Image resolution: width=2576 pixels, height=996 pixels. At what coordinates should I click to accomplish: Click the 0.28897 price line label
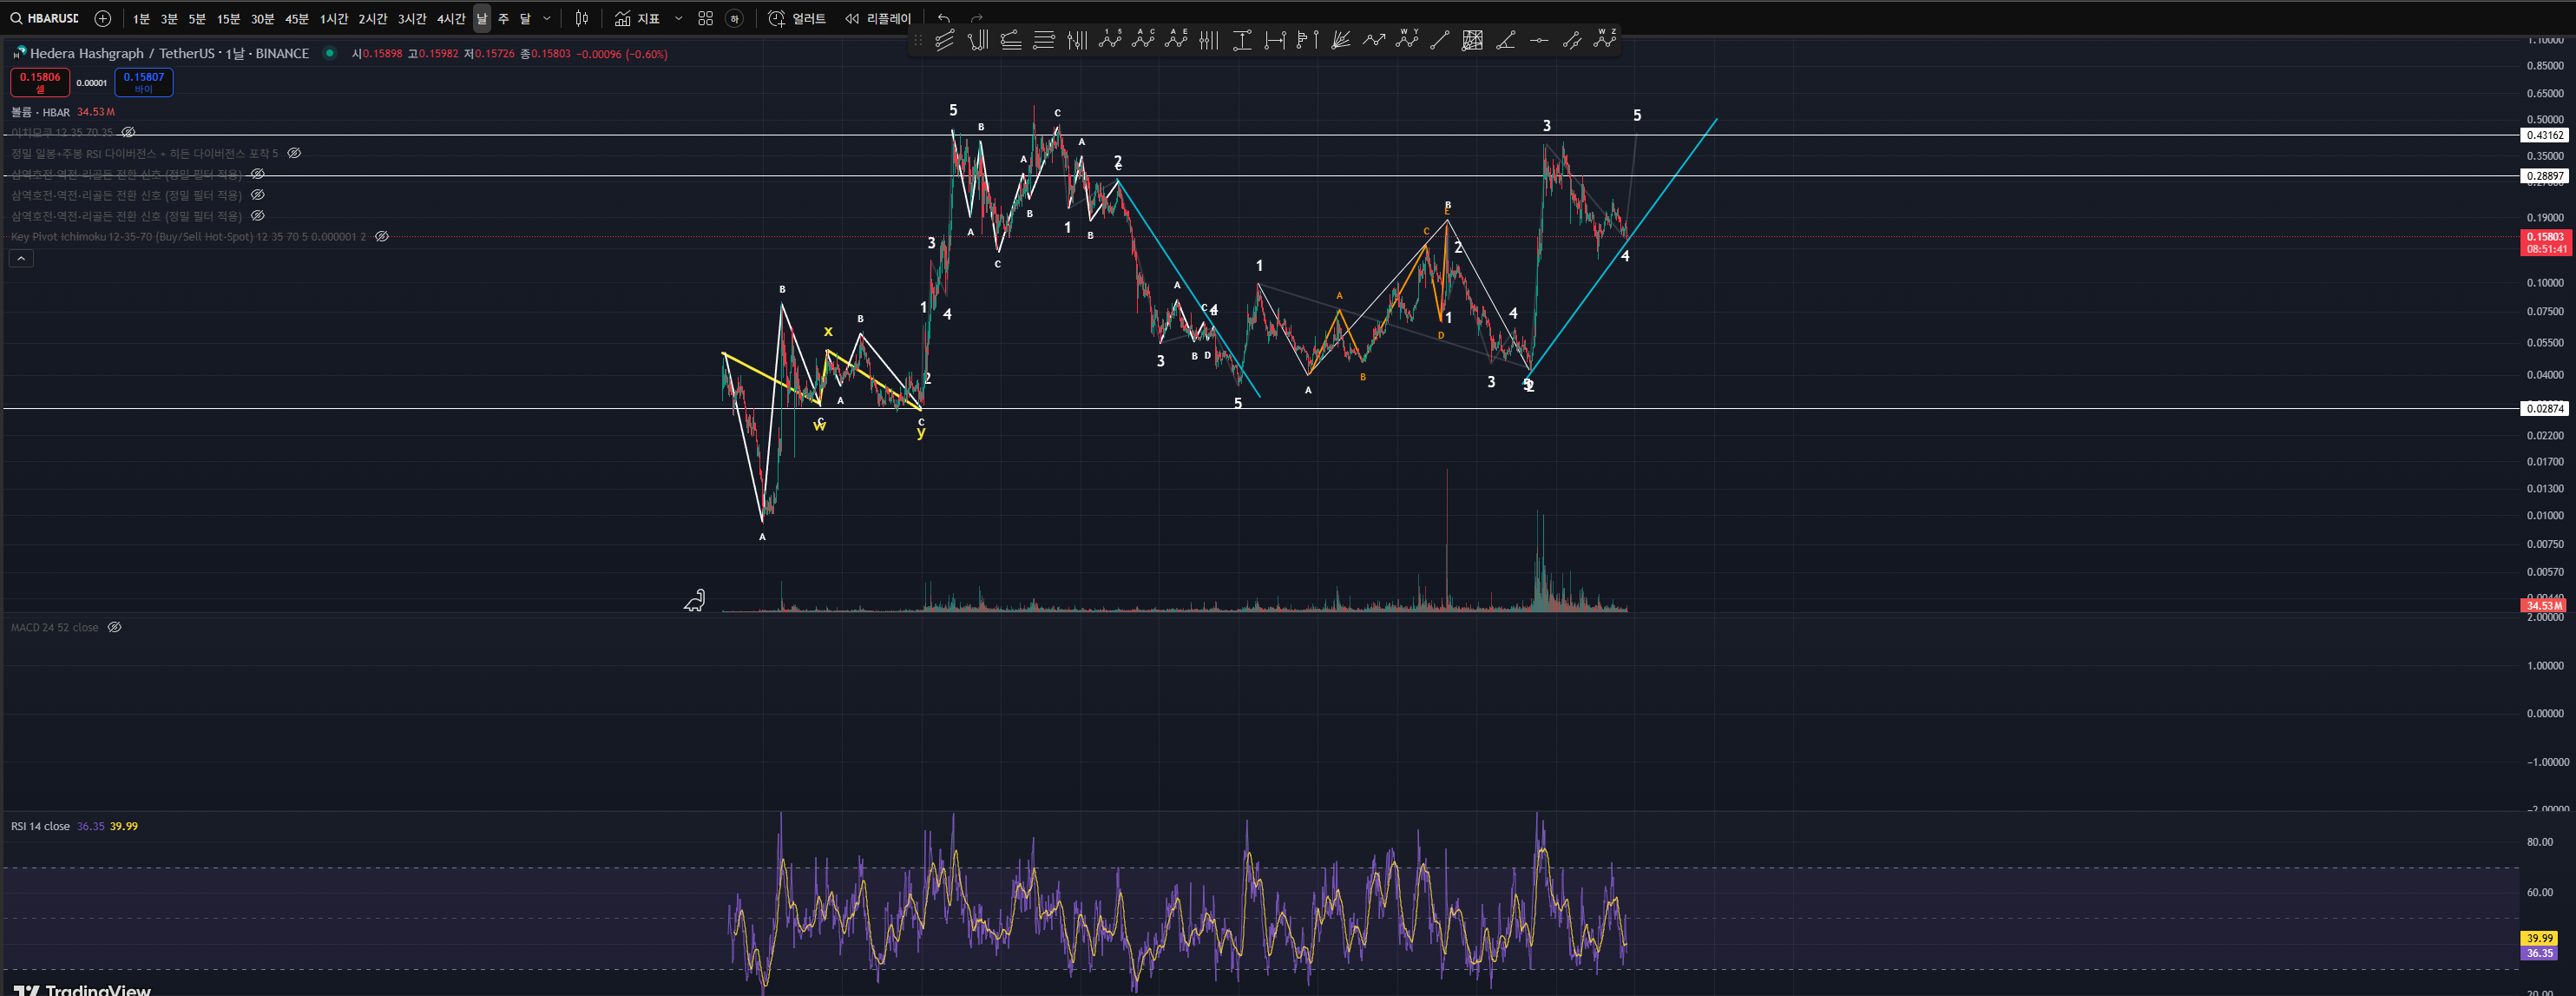(2544, 176)
